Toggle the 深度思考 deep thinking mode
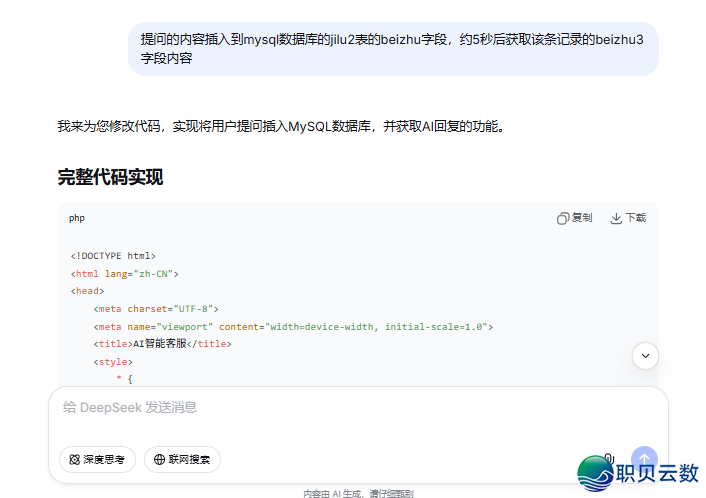Screen dimensions: 706x498 (97, 459)
